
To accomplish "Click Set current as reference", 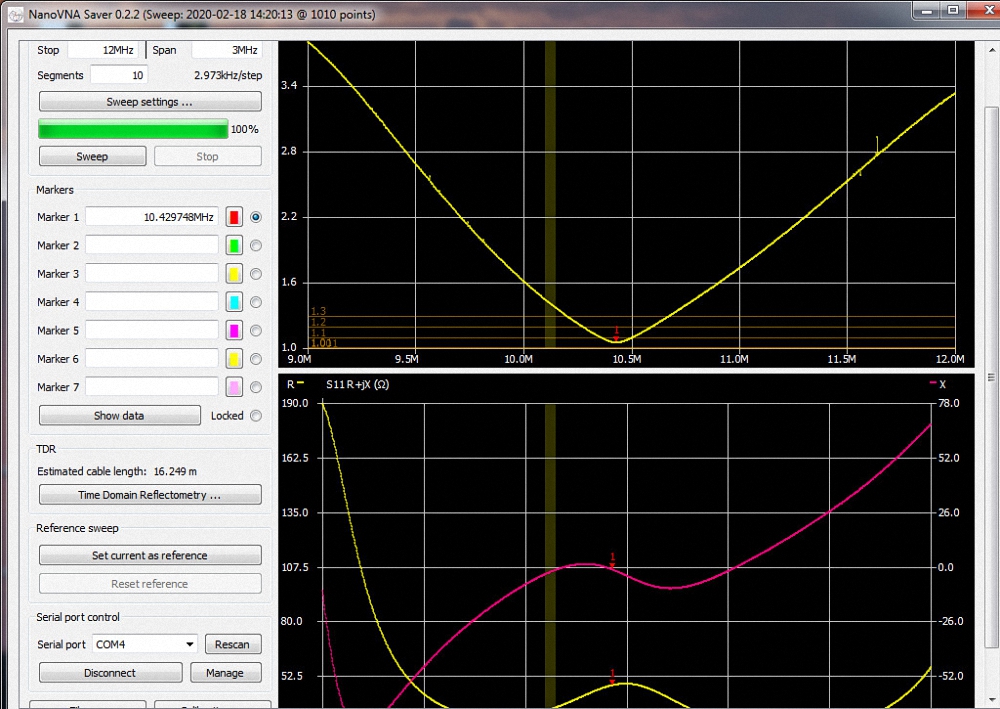I will tap(150, 555).
